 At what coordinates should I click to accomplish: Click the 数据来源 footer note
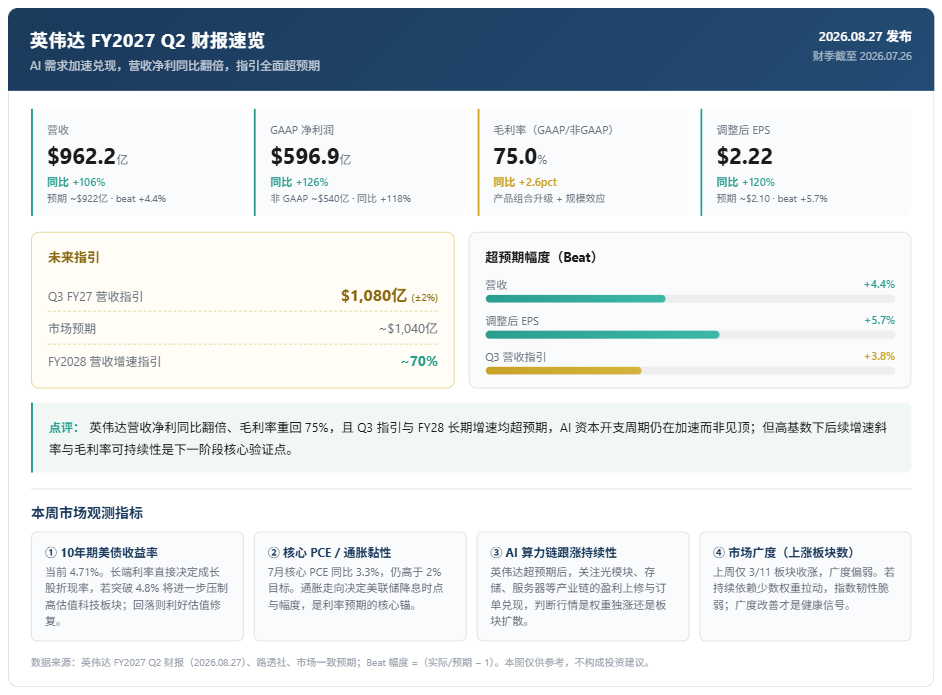coord(341,663)
